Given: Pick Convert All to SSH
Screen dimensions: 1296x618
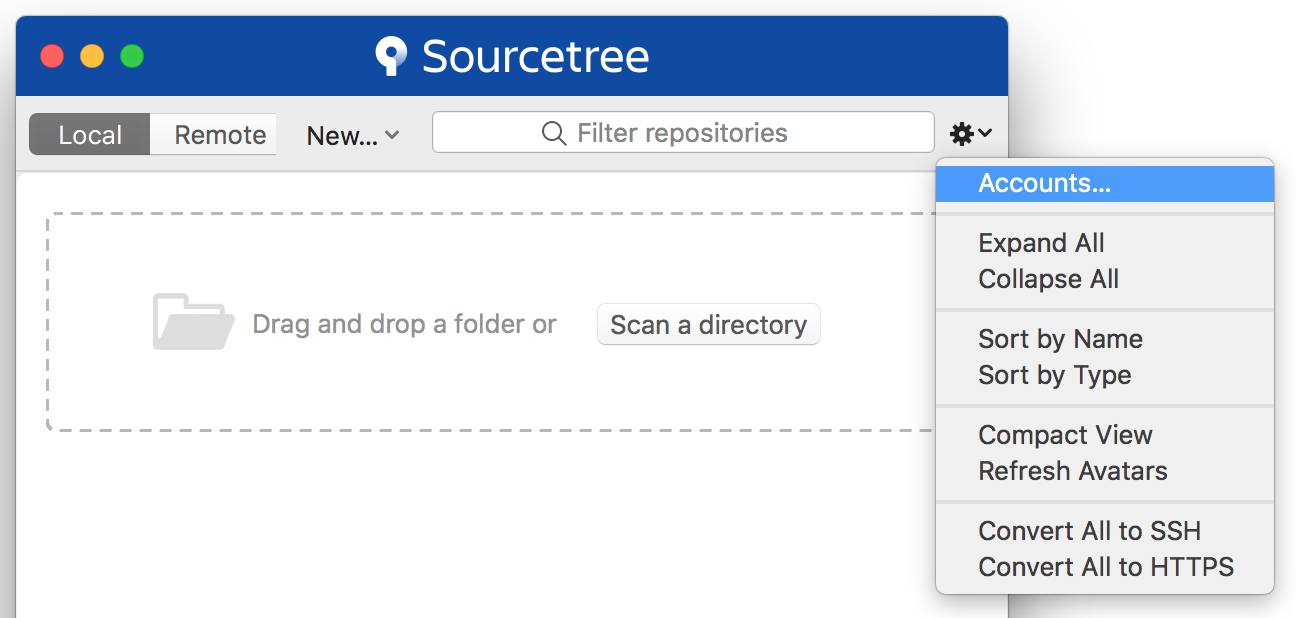Looking at the screenshot, I should pyautogui.click(x=1105, y=531).
